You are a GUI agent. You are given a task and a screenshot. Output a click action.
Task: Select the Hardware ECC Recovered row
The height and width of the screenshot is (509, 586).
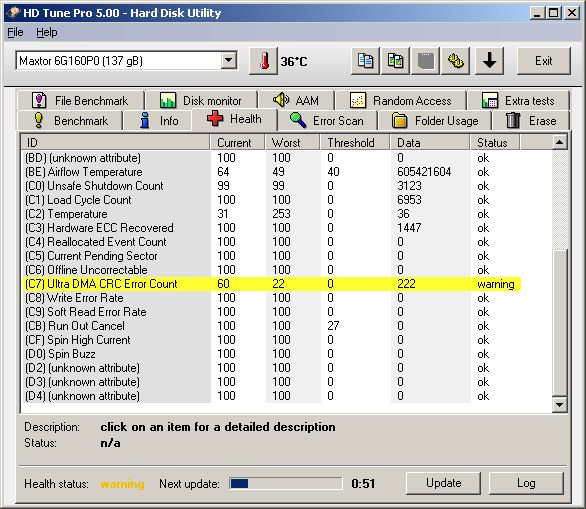271,228
